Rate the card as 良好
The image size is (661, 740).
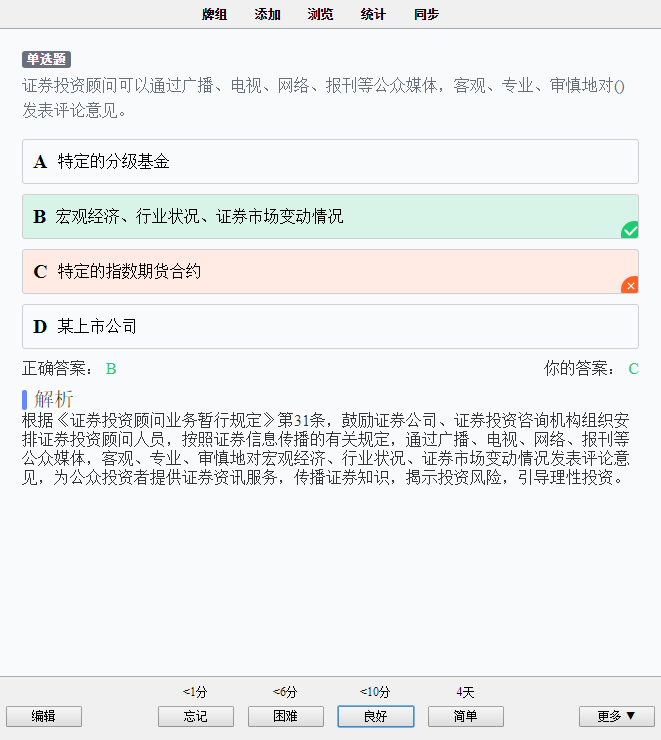pos(376,716)
